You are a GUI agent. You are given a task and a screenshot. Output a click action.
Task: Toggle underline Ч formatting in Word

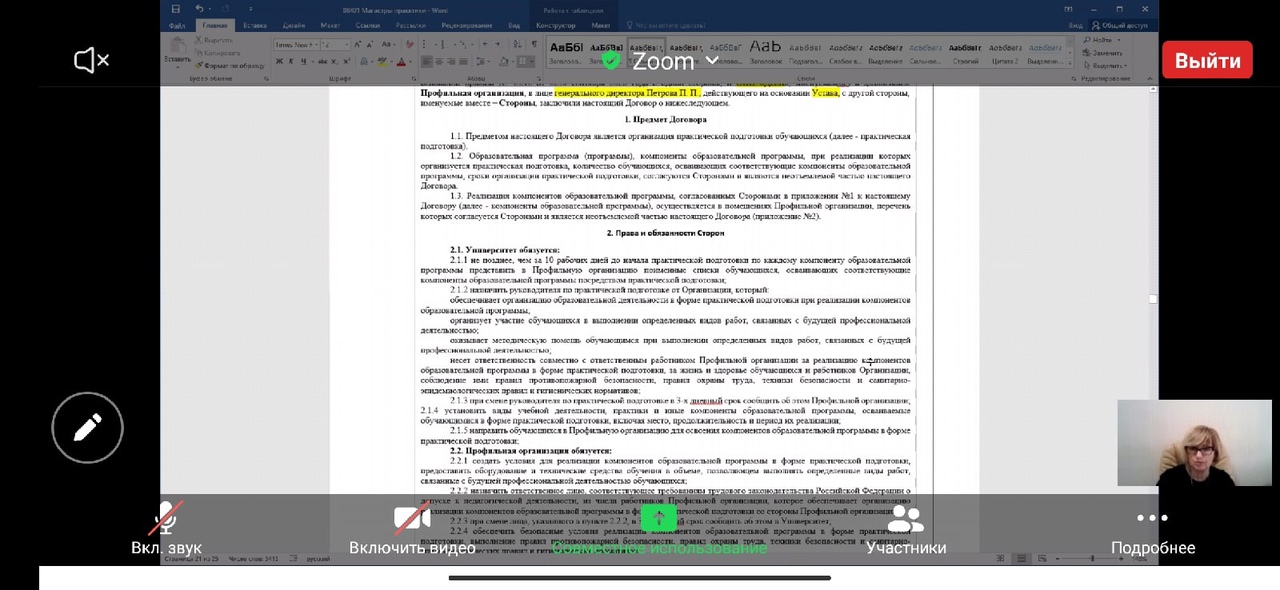pyautogui.click(x=303, y=62)
